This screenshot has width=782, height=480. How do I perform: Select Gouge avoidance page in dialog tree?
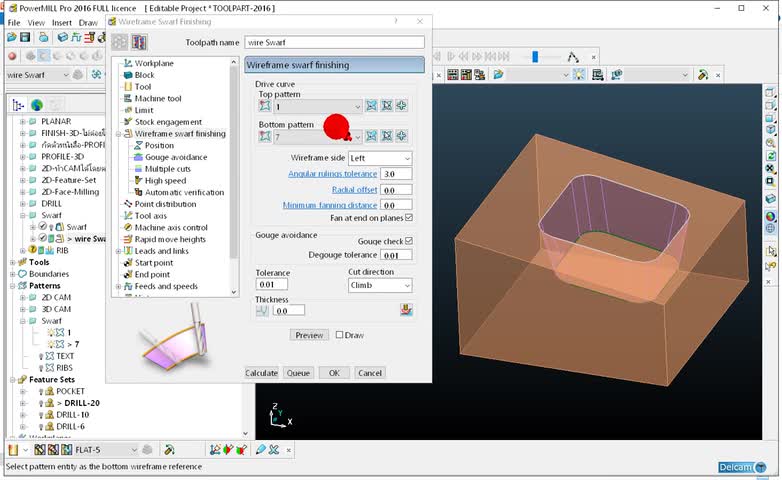point(176,157)
